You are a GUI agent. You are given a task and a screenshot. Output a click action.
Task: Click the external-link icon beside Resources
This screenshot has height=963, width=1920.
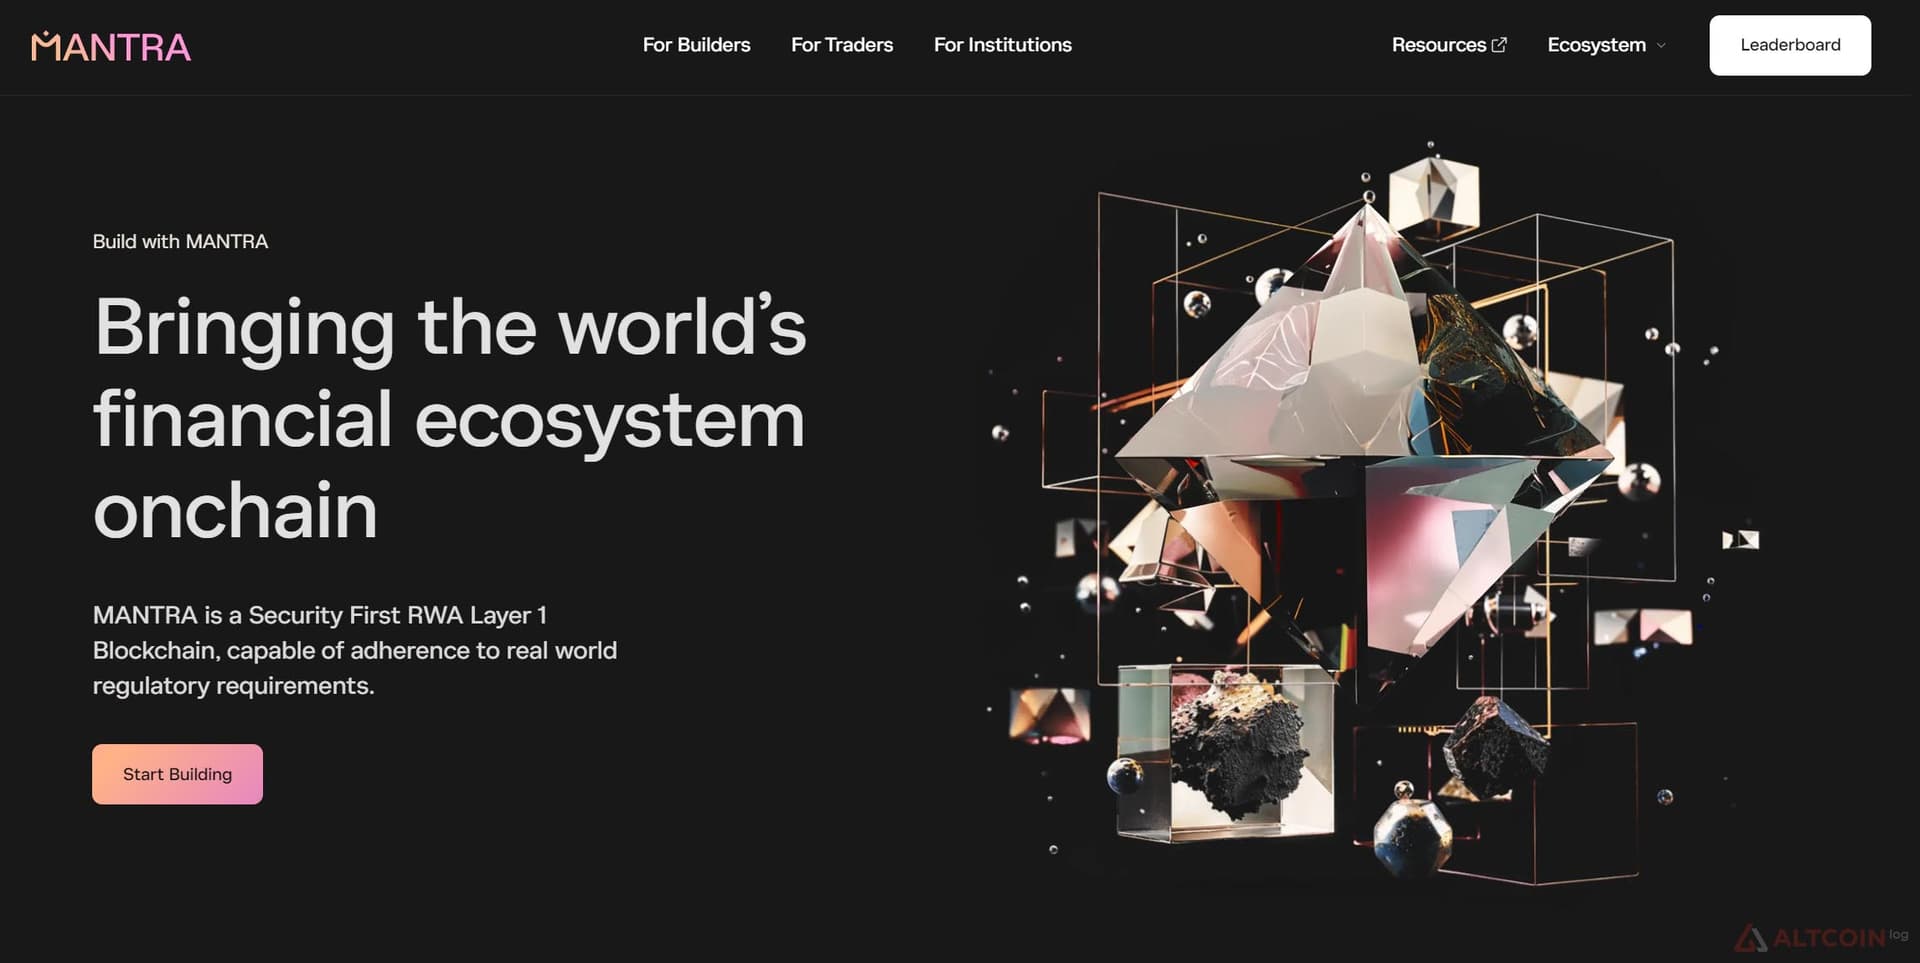(x=1499, y=45)
